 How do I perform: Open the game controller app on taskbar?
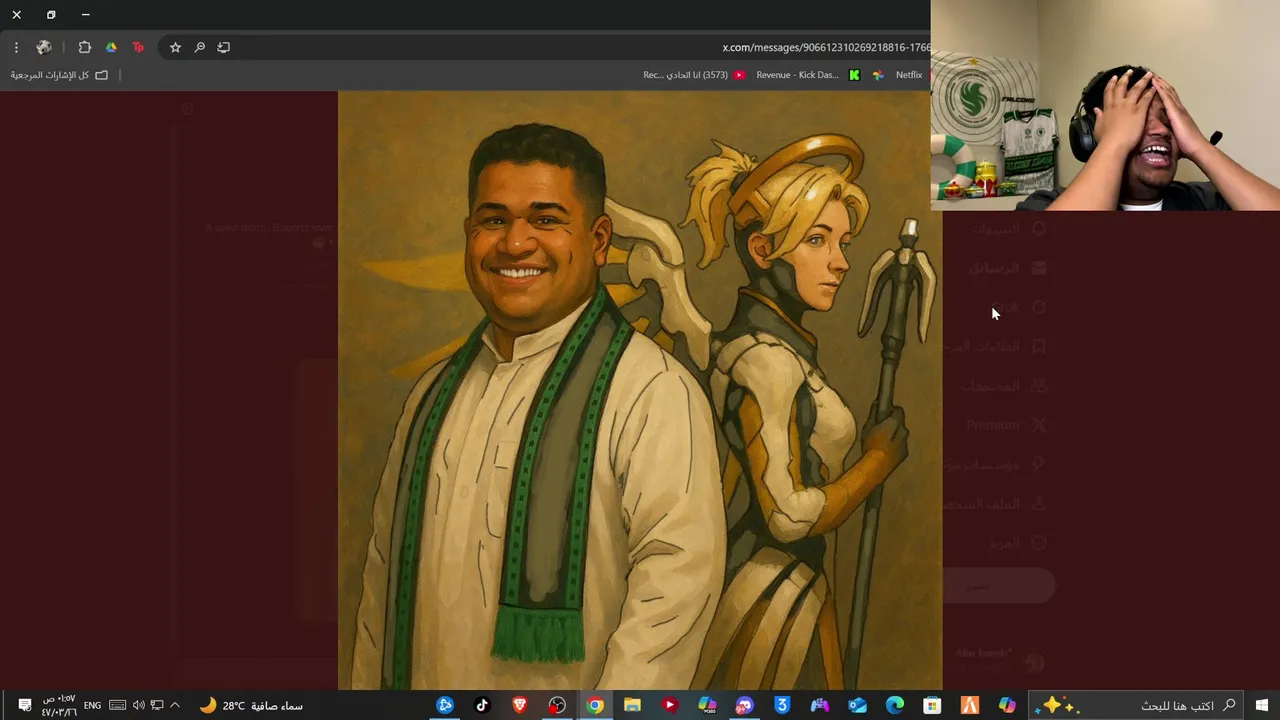pos(819,706)
